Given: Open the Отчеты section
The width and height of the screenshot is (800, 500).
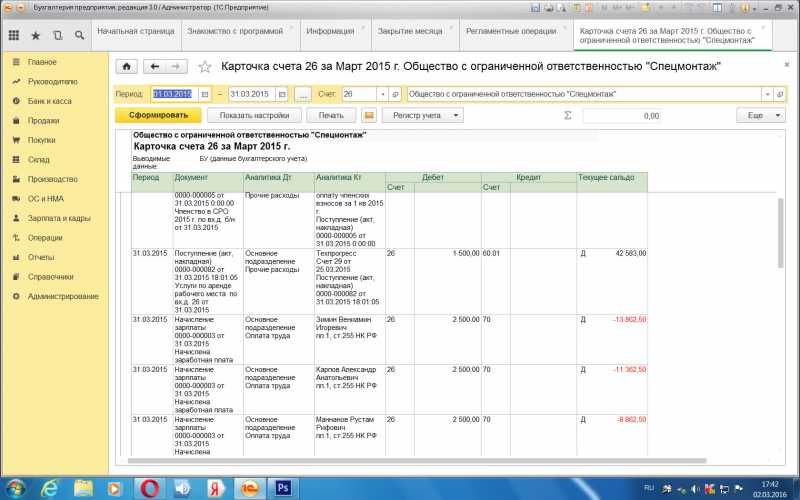Looking at the screenshot, I should click(41, 257).
